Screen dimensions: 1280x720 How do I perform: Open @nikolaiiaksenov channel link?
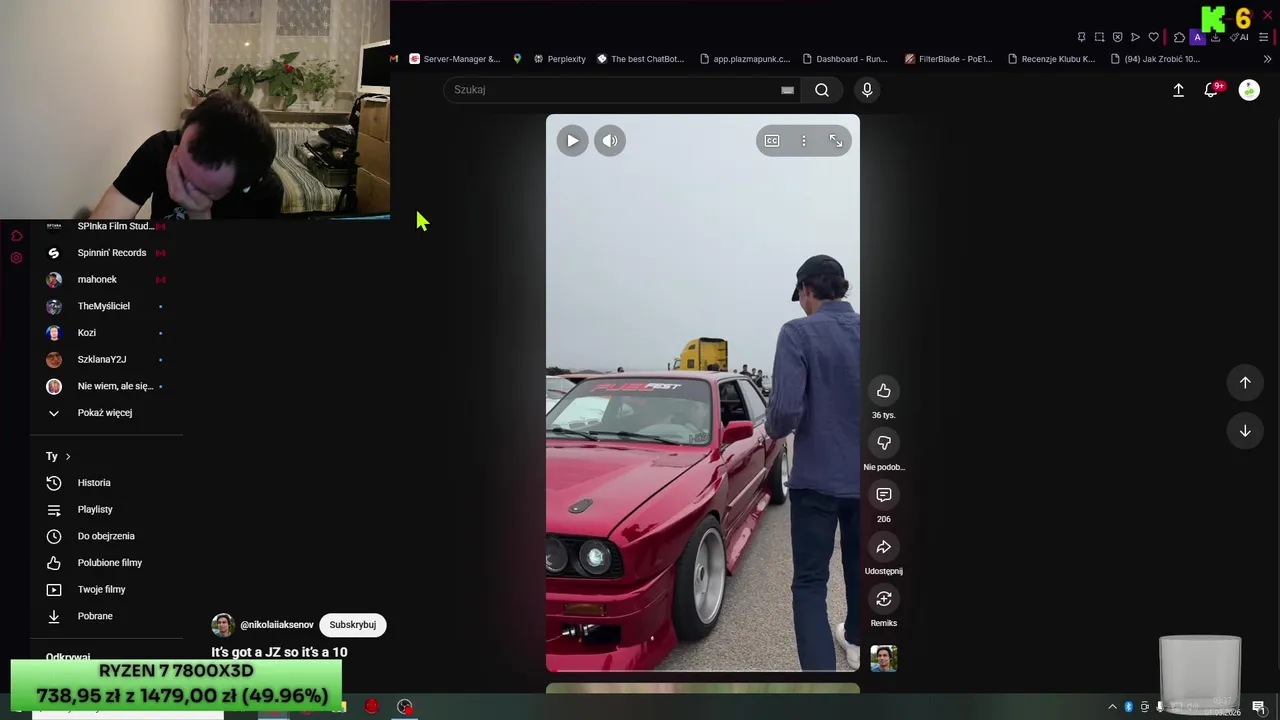pos(277,625)
